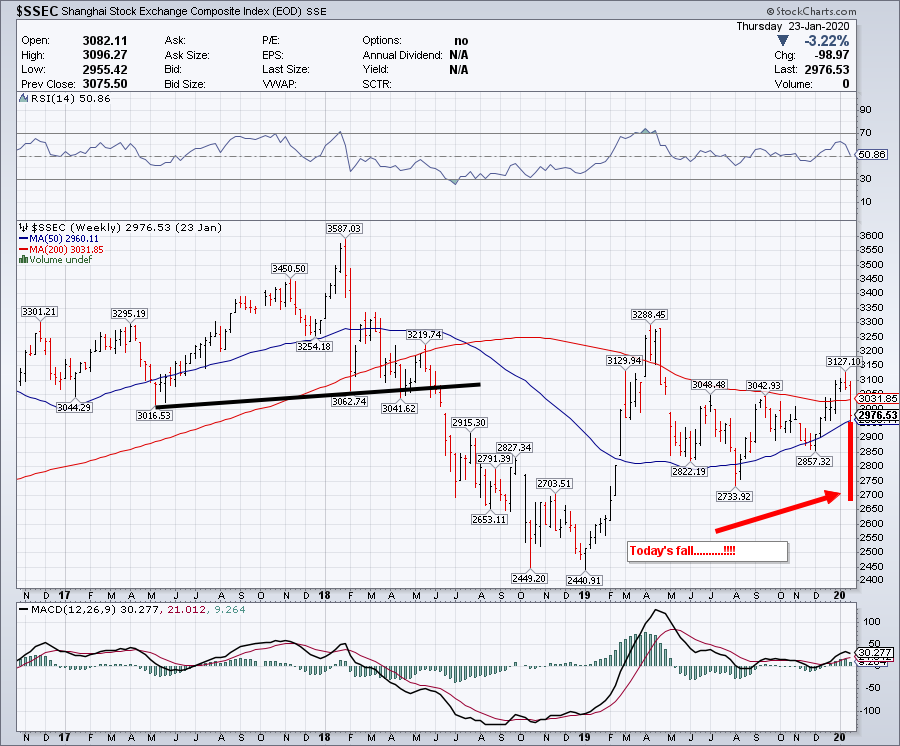900x746 pixels.
Task: Click the low price label 2733.92
Action: [x=734, y=496]
